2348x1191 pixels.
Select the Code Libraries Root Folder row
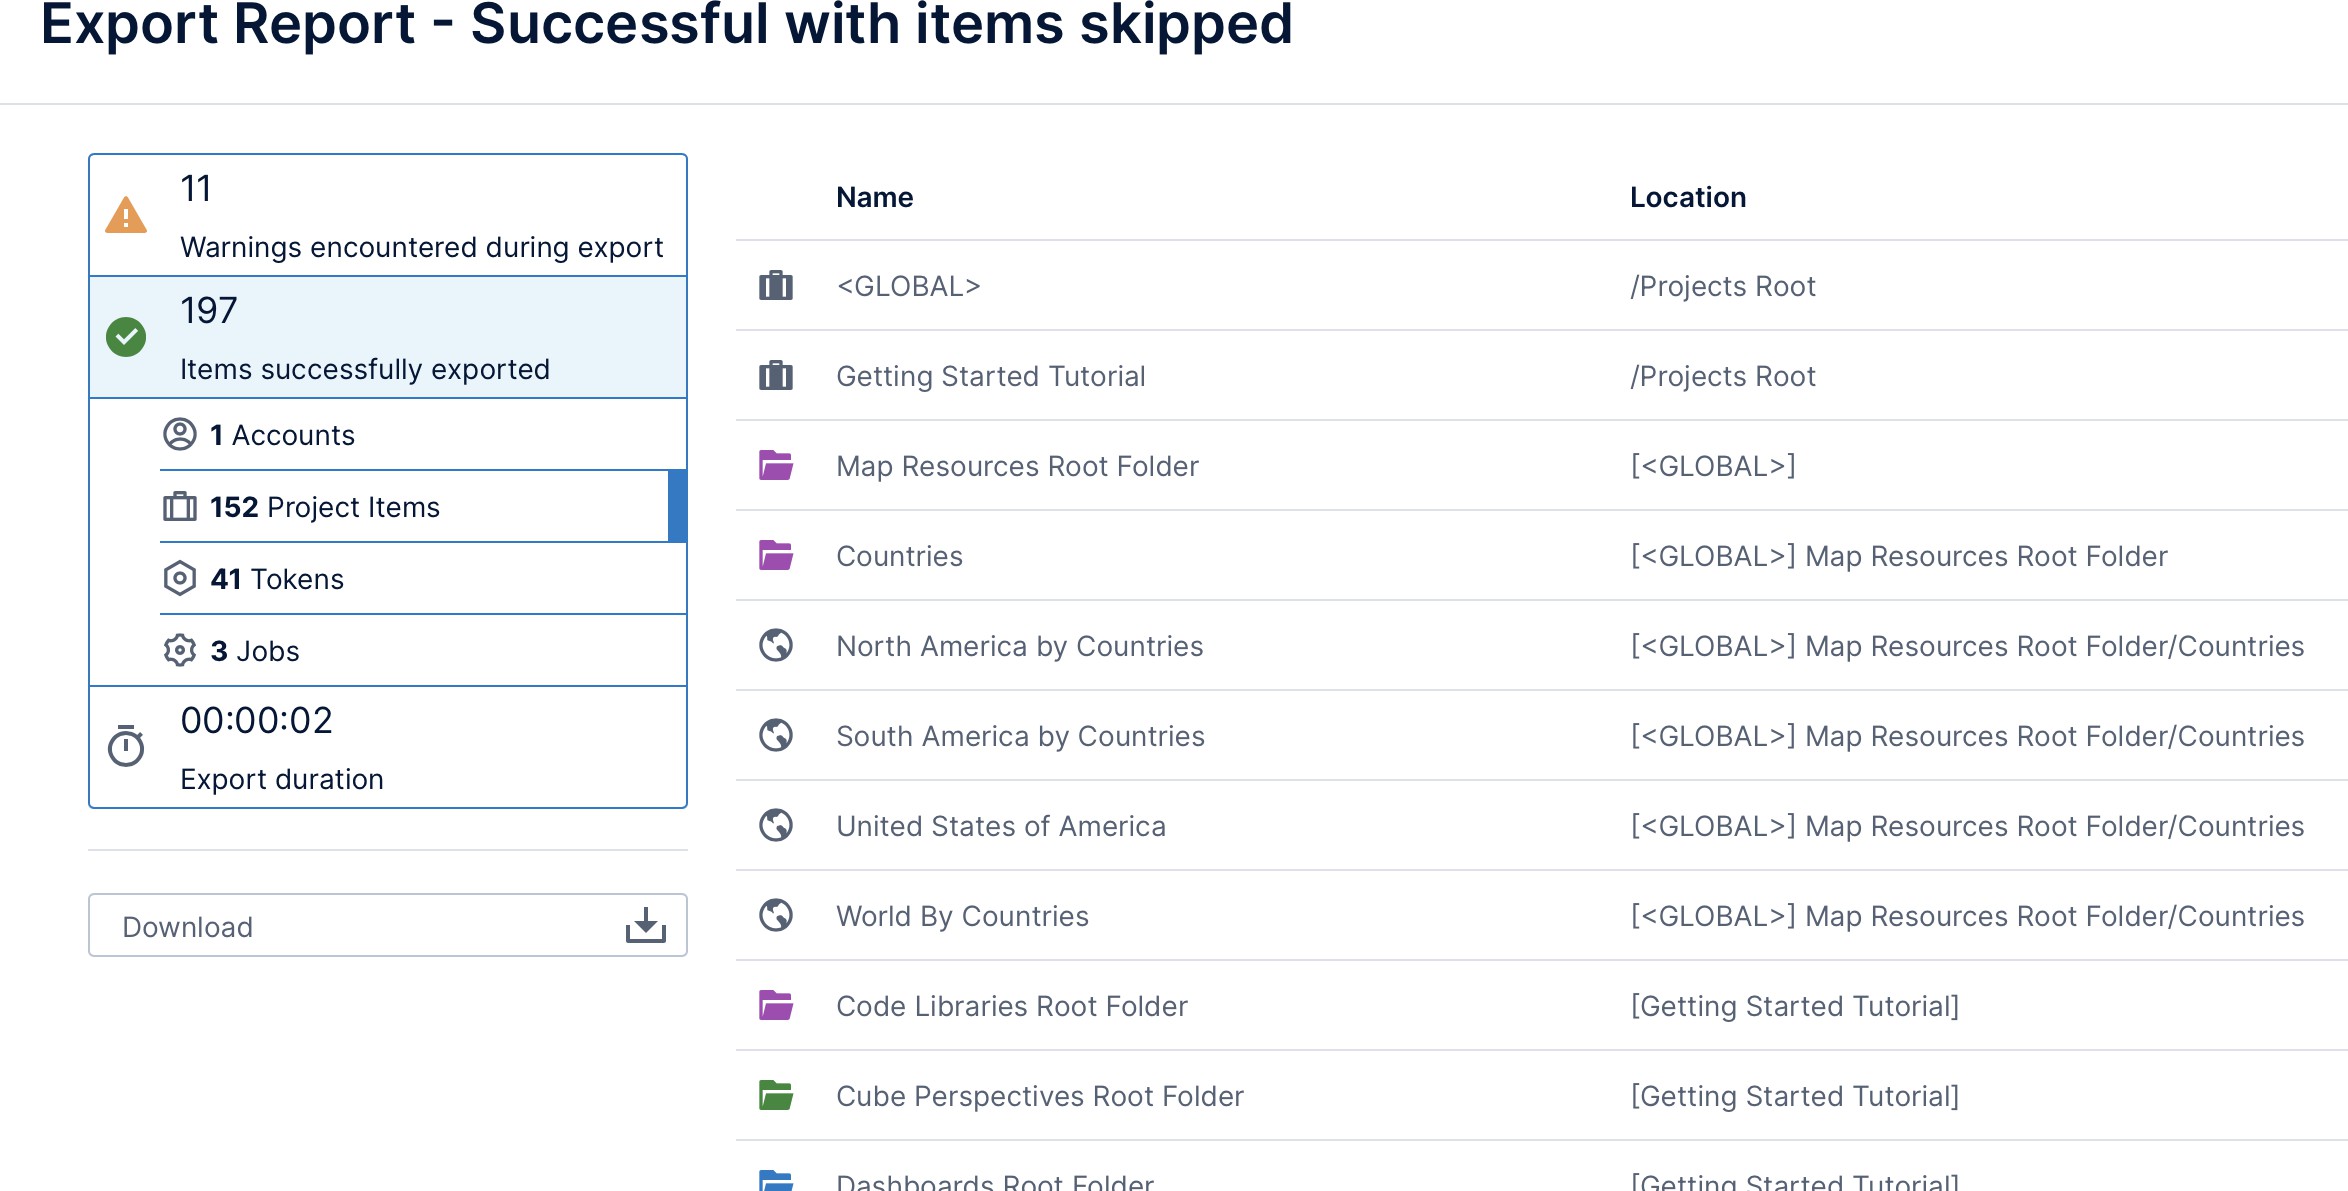pyautogui.click(x=1011, y=1006)
